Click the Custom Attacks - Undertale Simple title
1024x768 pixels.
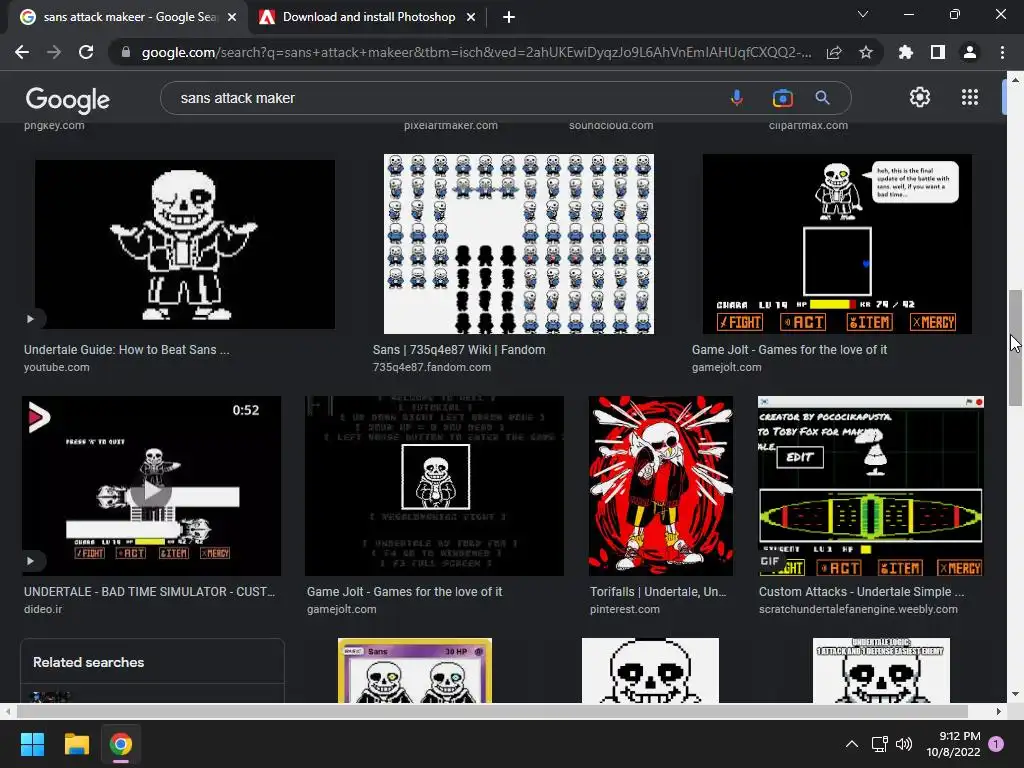click(861, 592)
